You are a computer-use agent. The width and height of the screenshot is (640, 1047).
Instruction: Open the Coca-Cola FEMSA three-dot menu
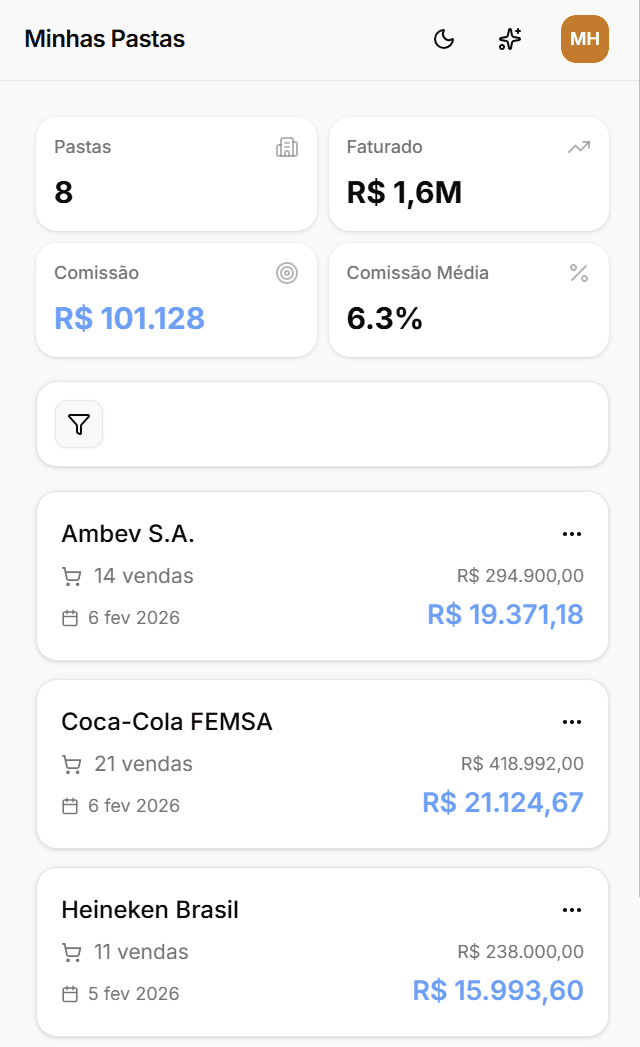pos(572,721)
